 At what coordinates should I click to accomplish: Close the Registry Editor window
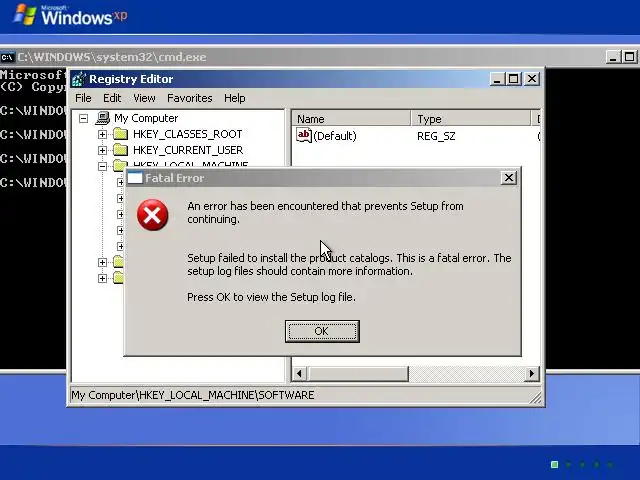[532, 79]
